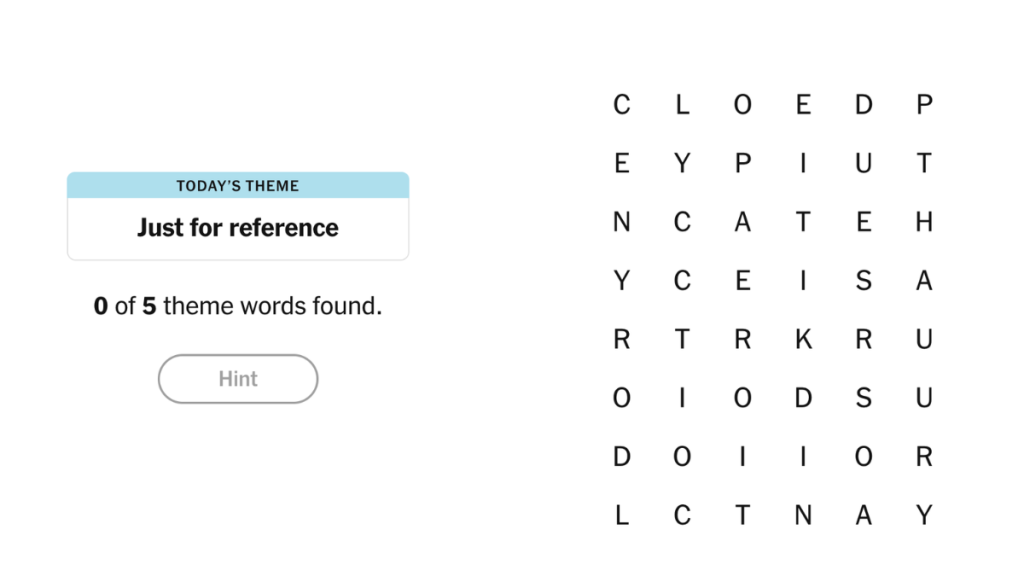The image size is (1024, 576).
Task: Select the D in the top row
Action: click(x=864, y=104)
